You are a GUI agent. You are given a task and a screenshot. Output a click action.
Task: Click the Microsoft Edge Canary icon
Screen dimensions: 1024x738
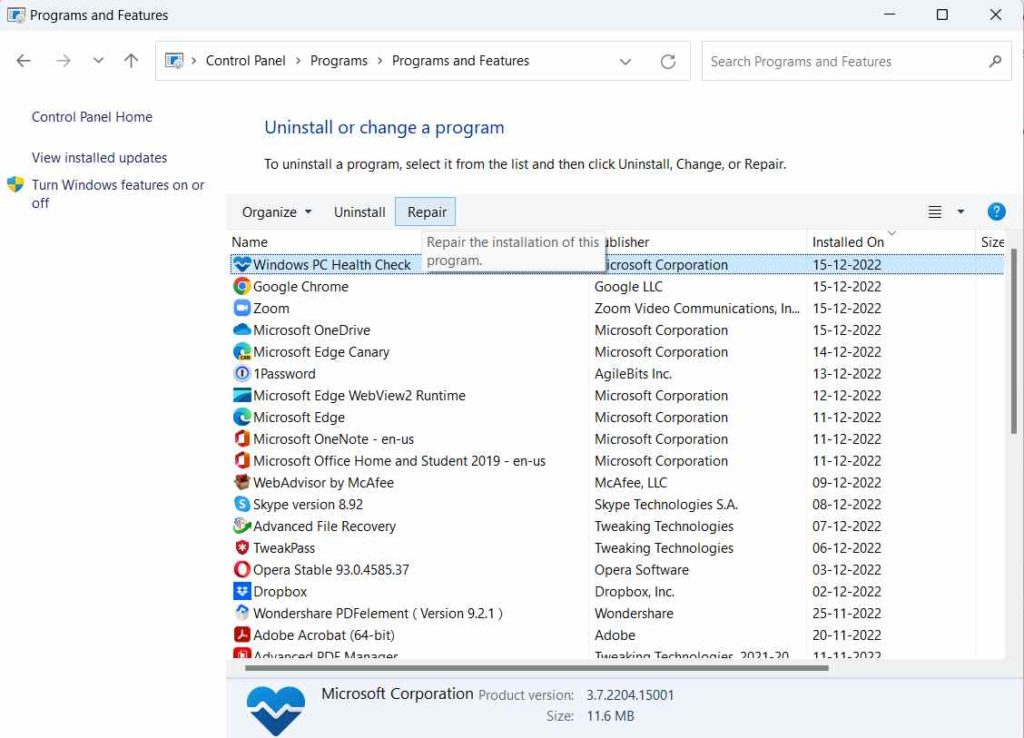click(242, 351)
